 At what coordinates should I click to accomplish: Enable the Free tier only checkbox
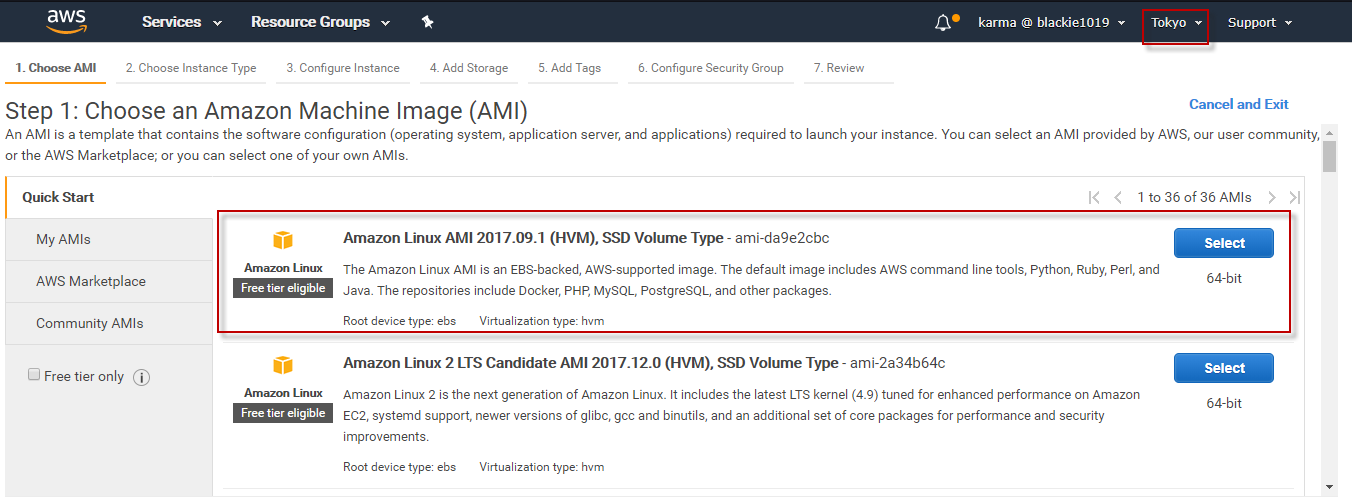34,375
